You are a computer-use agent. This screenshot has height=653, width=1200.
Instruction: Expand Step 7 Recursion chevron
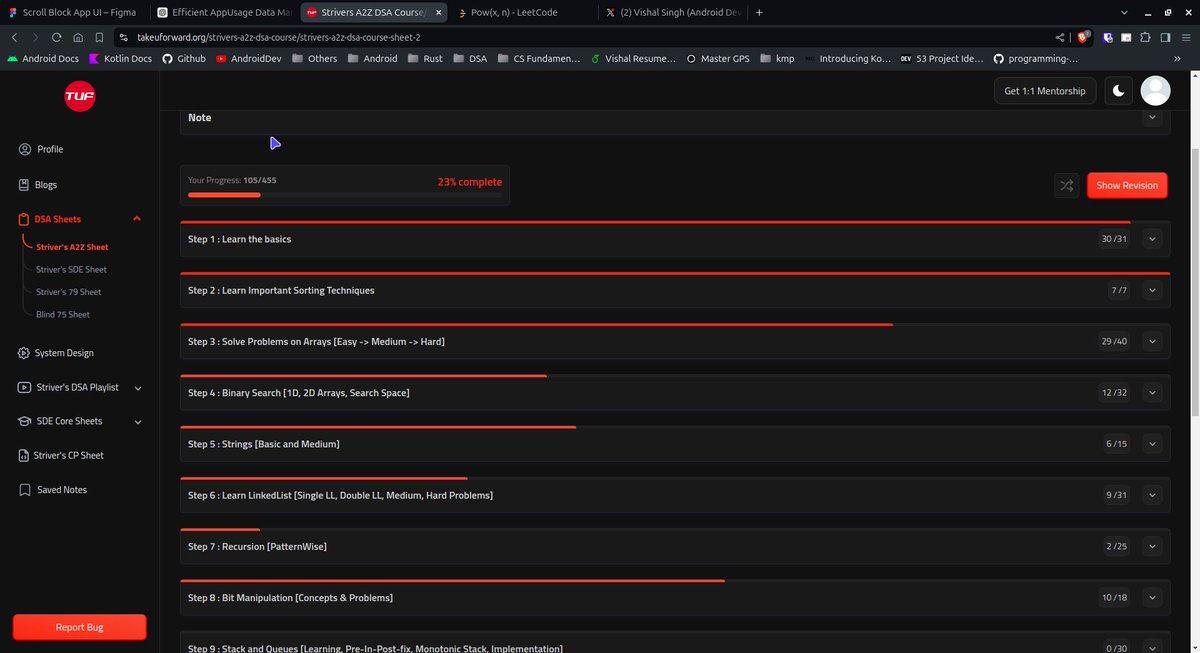click(1153, 547)
